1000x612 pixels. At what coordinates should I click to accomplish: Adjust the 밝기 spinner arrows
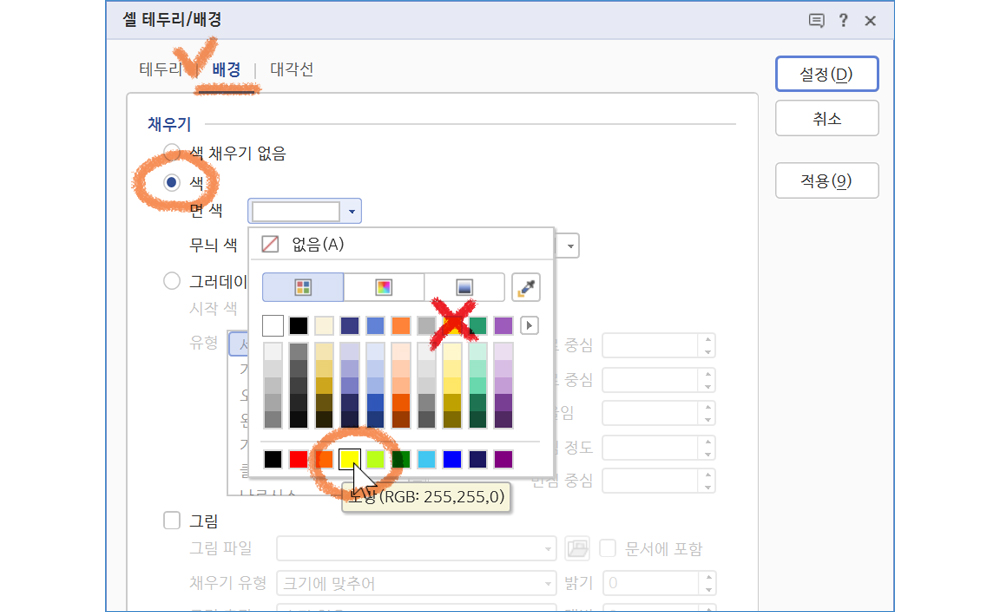[x=708, y=583]
